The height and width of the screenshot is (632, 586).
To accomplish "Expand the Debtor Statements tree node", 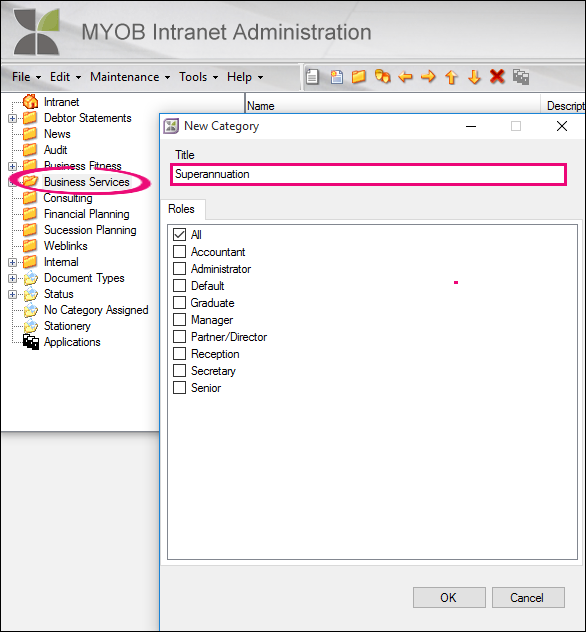I will (12, 118).
